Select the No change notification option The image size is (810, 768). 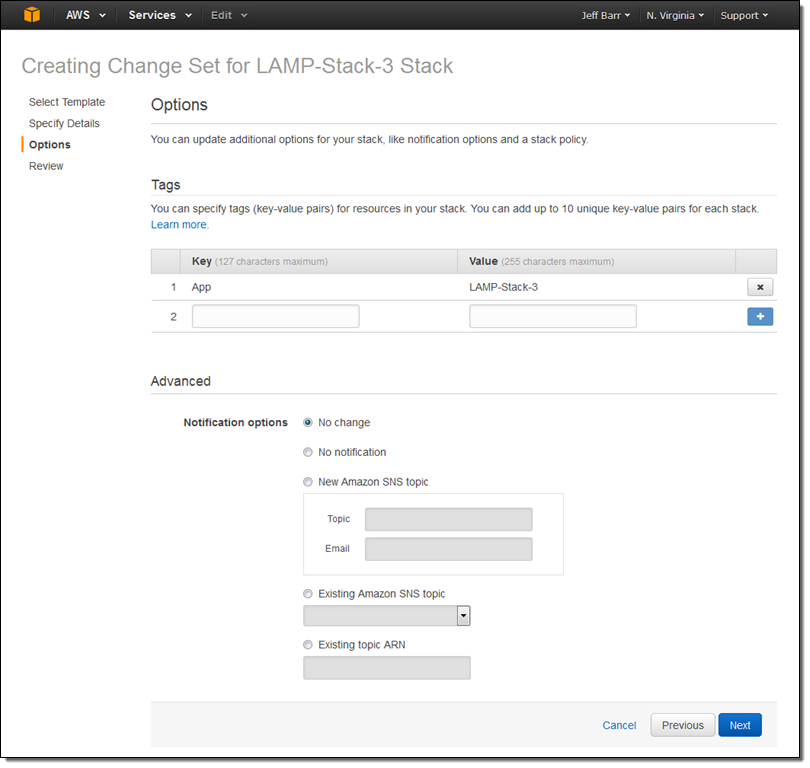[308, 423]
